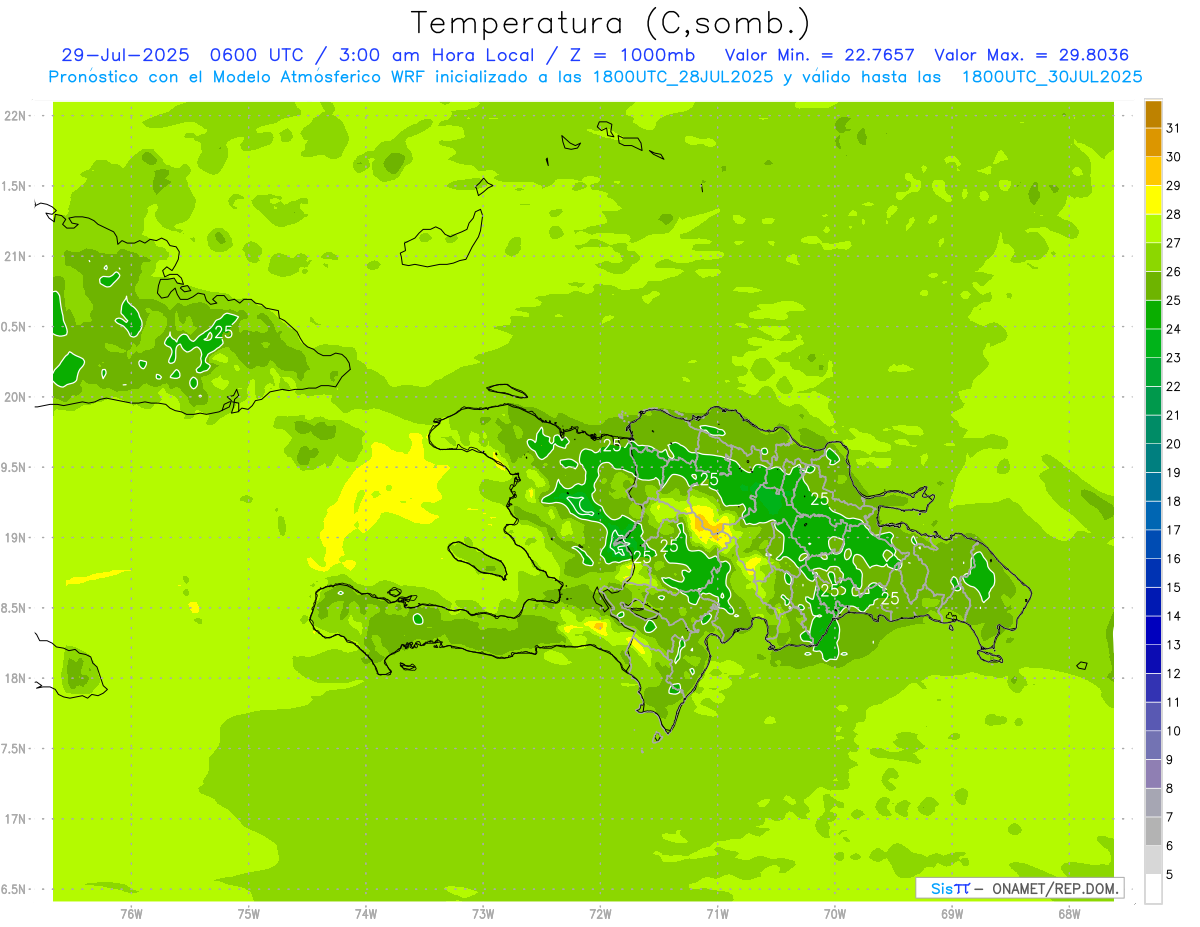Pick the green colorbar swatch between 24 and 25
The width and height of the screenshot is (1200, 927).
point(1153,315)
